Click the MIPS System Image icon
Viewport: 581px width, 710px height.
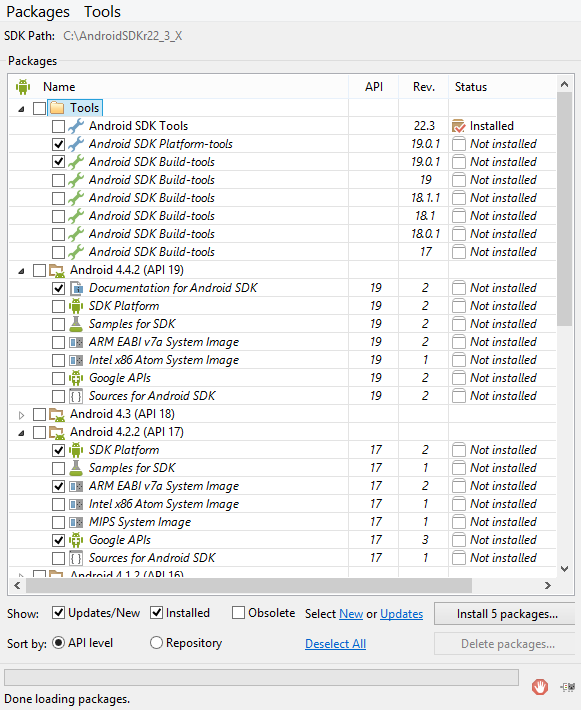tap(76, 523)
